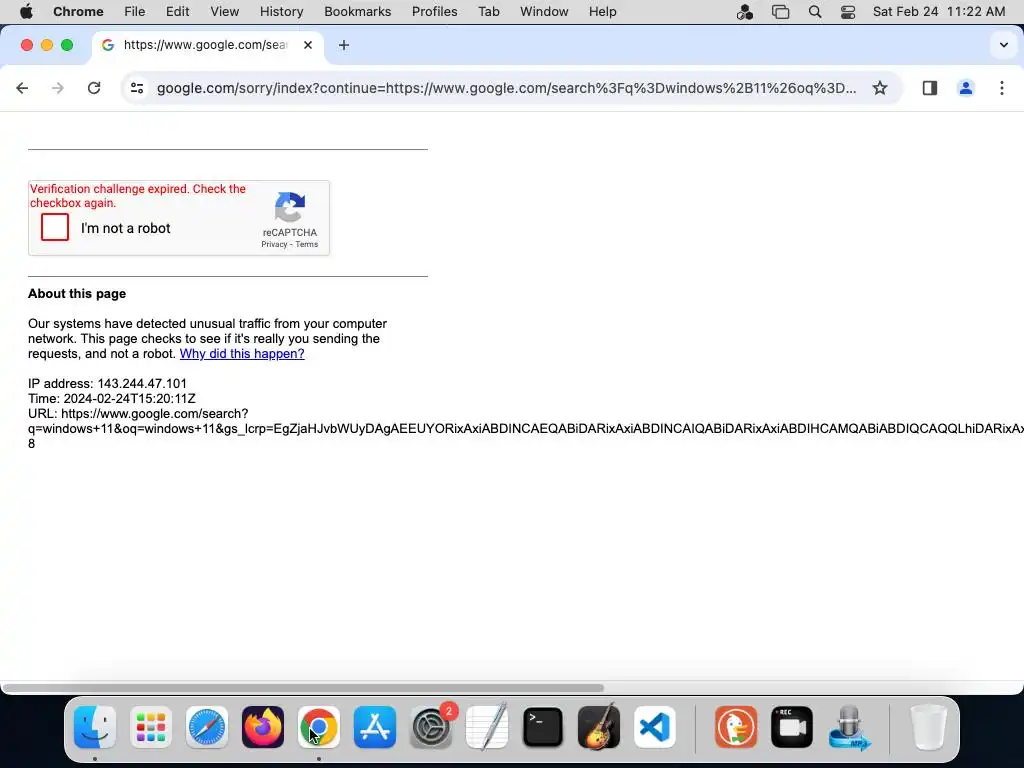This screenshot has width=1024, height=768.
Task: Check the I'm not a robot checkbox
Action: [x=55, y=227]
